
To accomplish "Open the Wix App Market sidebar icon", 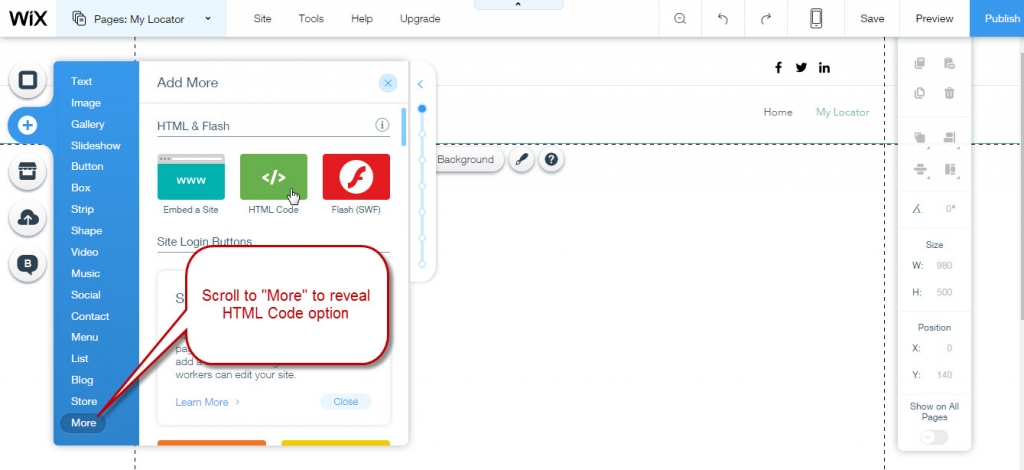I will coord(28,172).
